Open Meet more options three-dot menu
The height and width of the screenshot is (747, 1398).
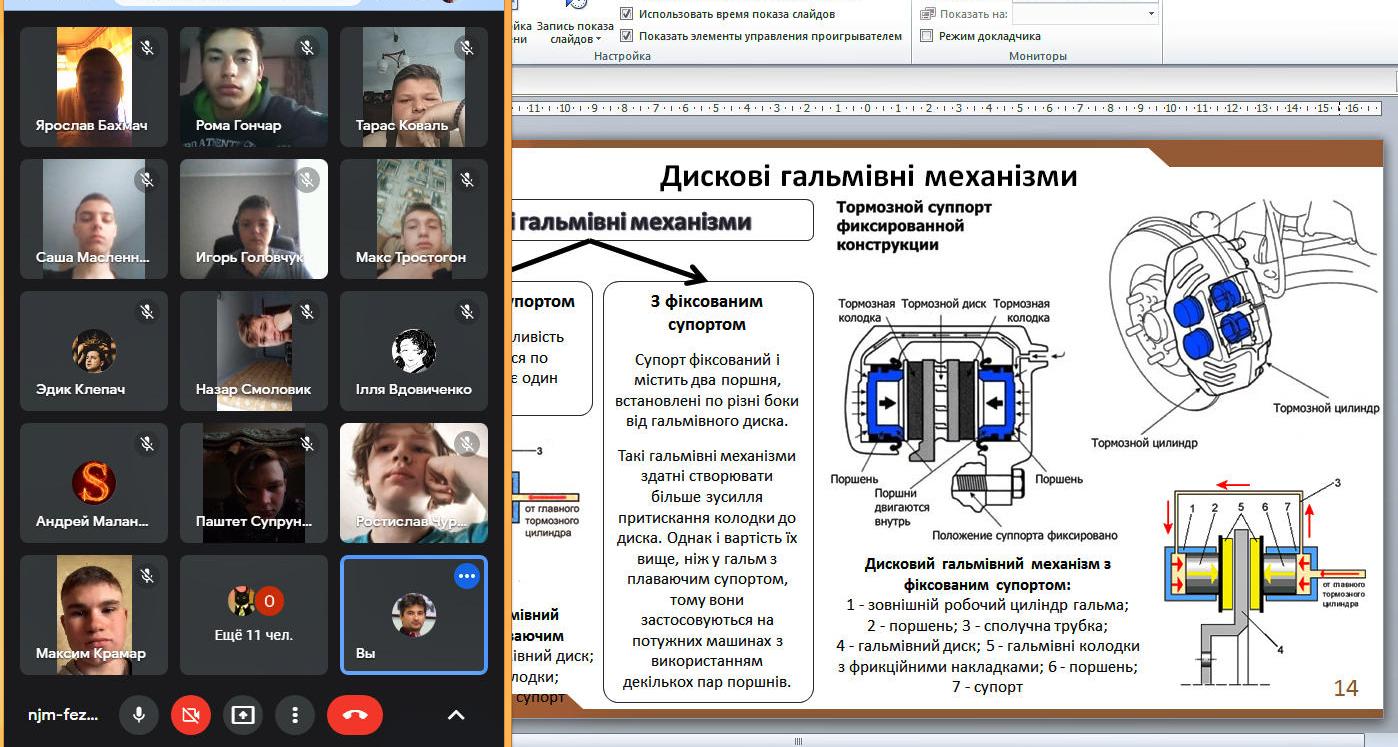pos(295,715)
